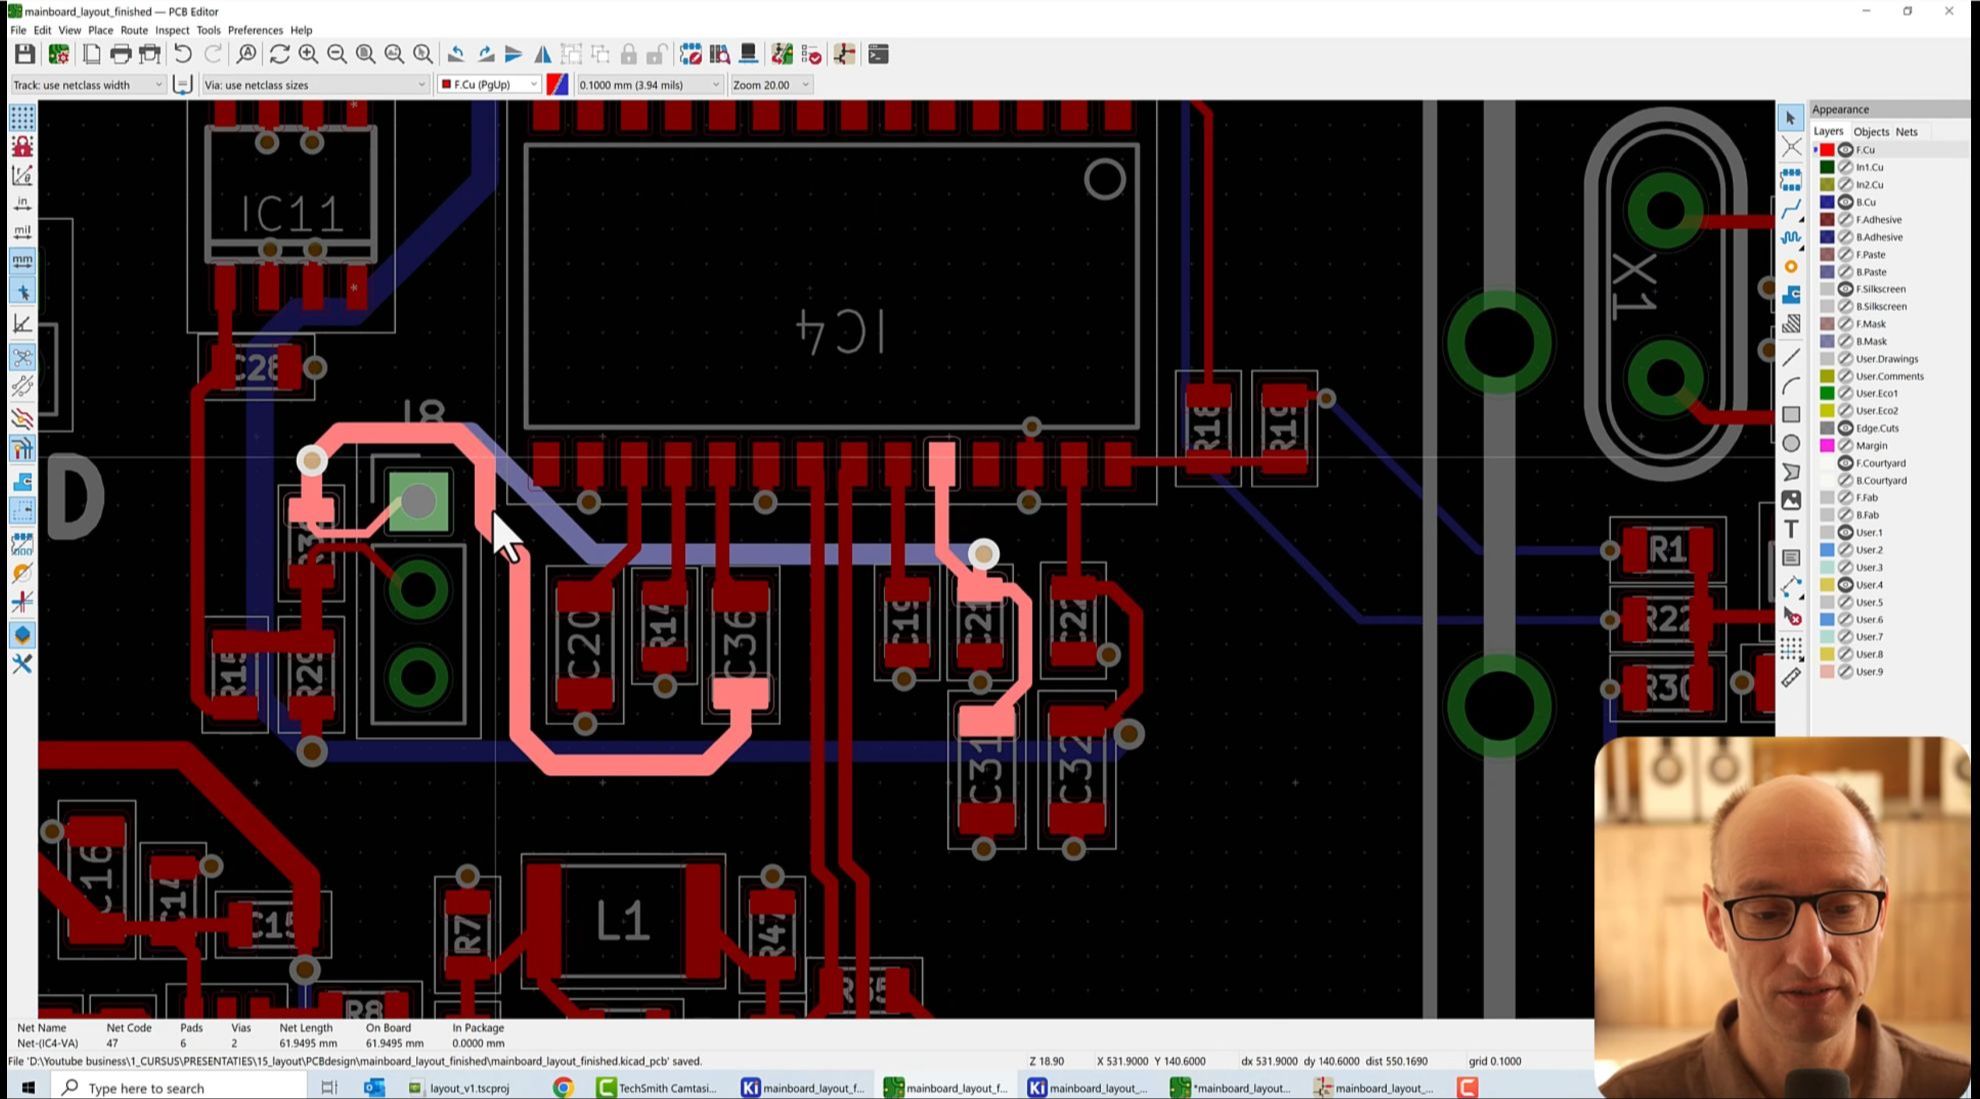Show the In1.Cu layer
The height and width of the screenshot is (1099, 1980).
point(1845,167)
